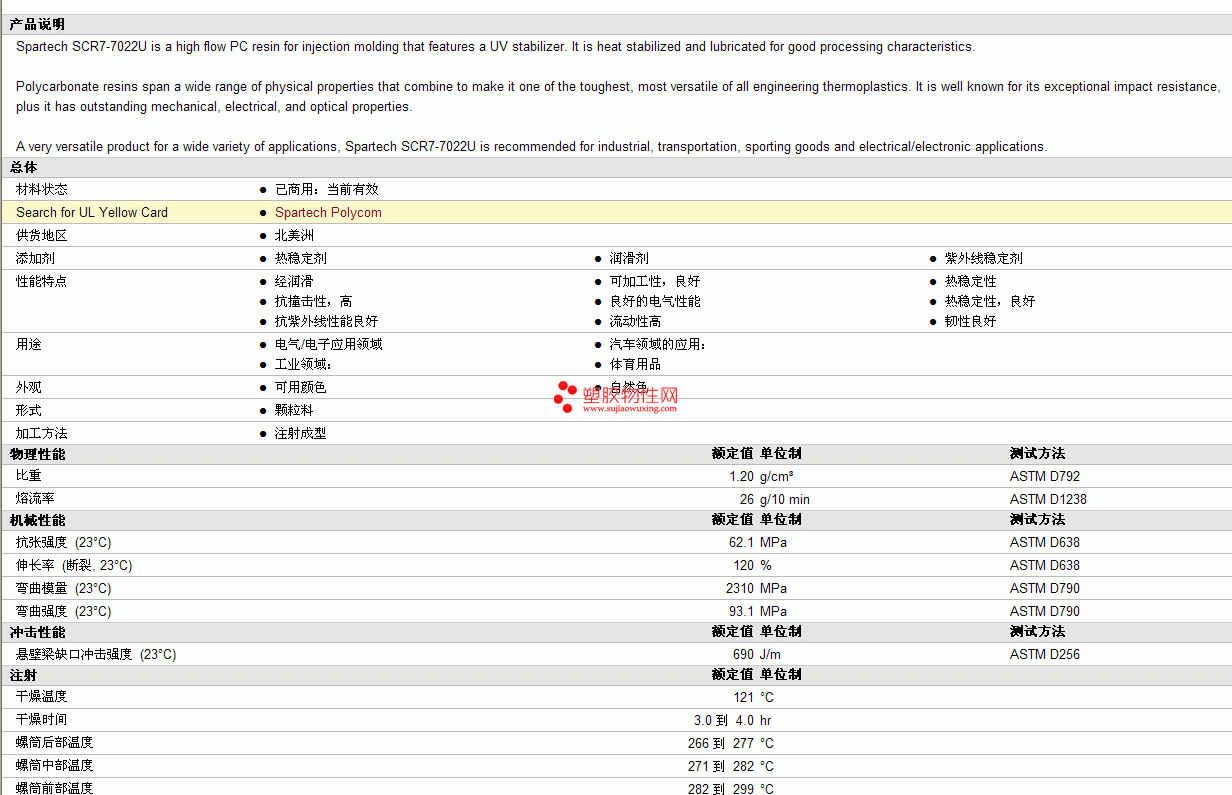Select the 抗撞击性，高 feature entry
This screenshot has width=1232, height=795.
(x=314, y=301)
